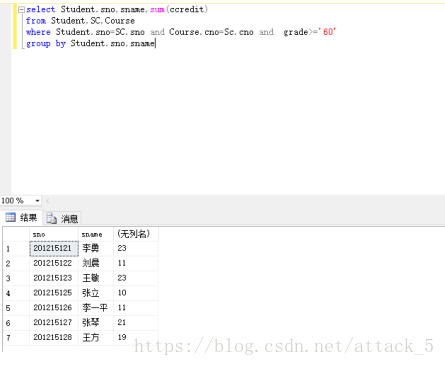Select entire row 4 via row header
The image size is (445, 366).
coord(16,293)
